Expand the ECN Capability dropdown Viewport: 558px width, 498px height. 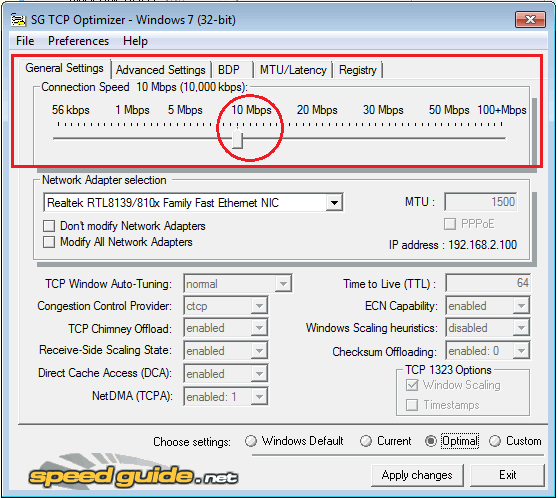pyautogui.click(x=521, y=306)
